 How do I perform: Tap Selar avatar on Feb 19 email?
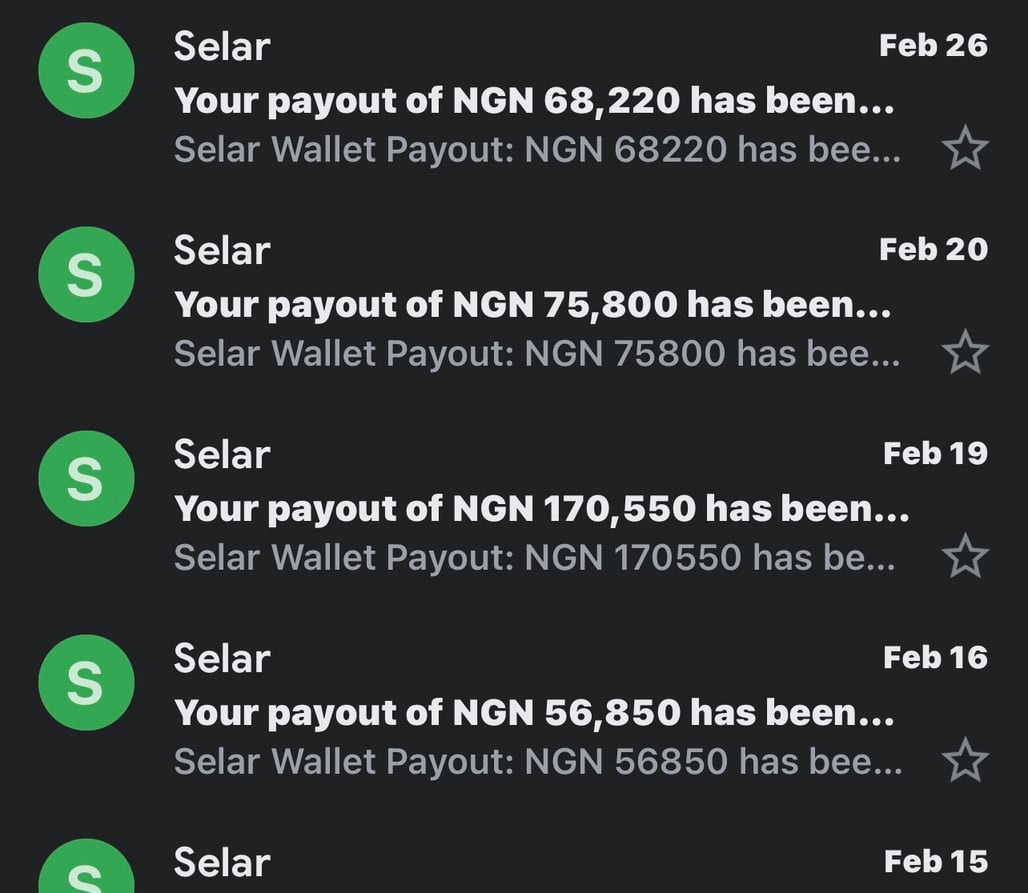coord(86,479)
